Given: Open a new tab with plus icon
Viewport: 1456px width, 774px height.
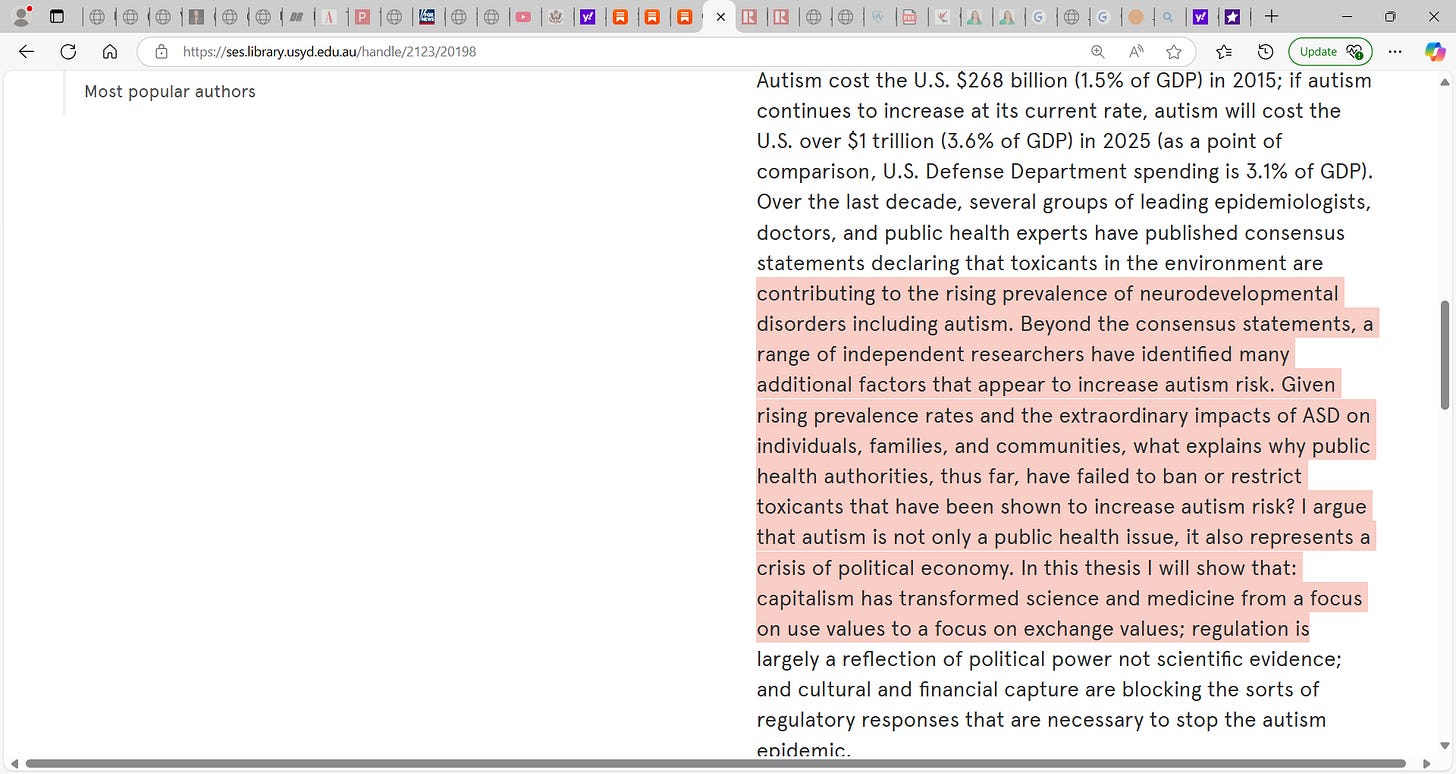Looking at the screenshot, I should coord(1271,17).
